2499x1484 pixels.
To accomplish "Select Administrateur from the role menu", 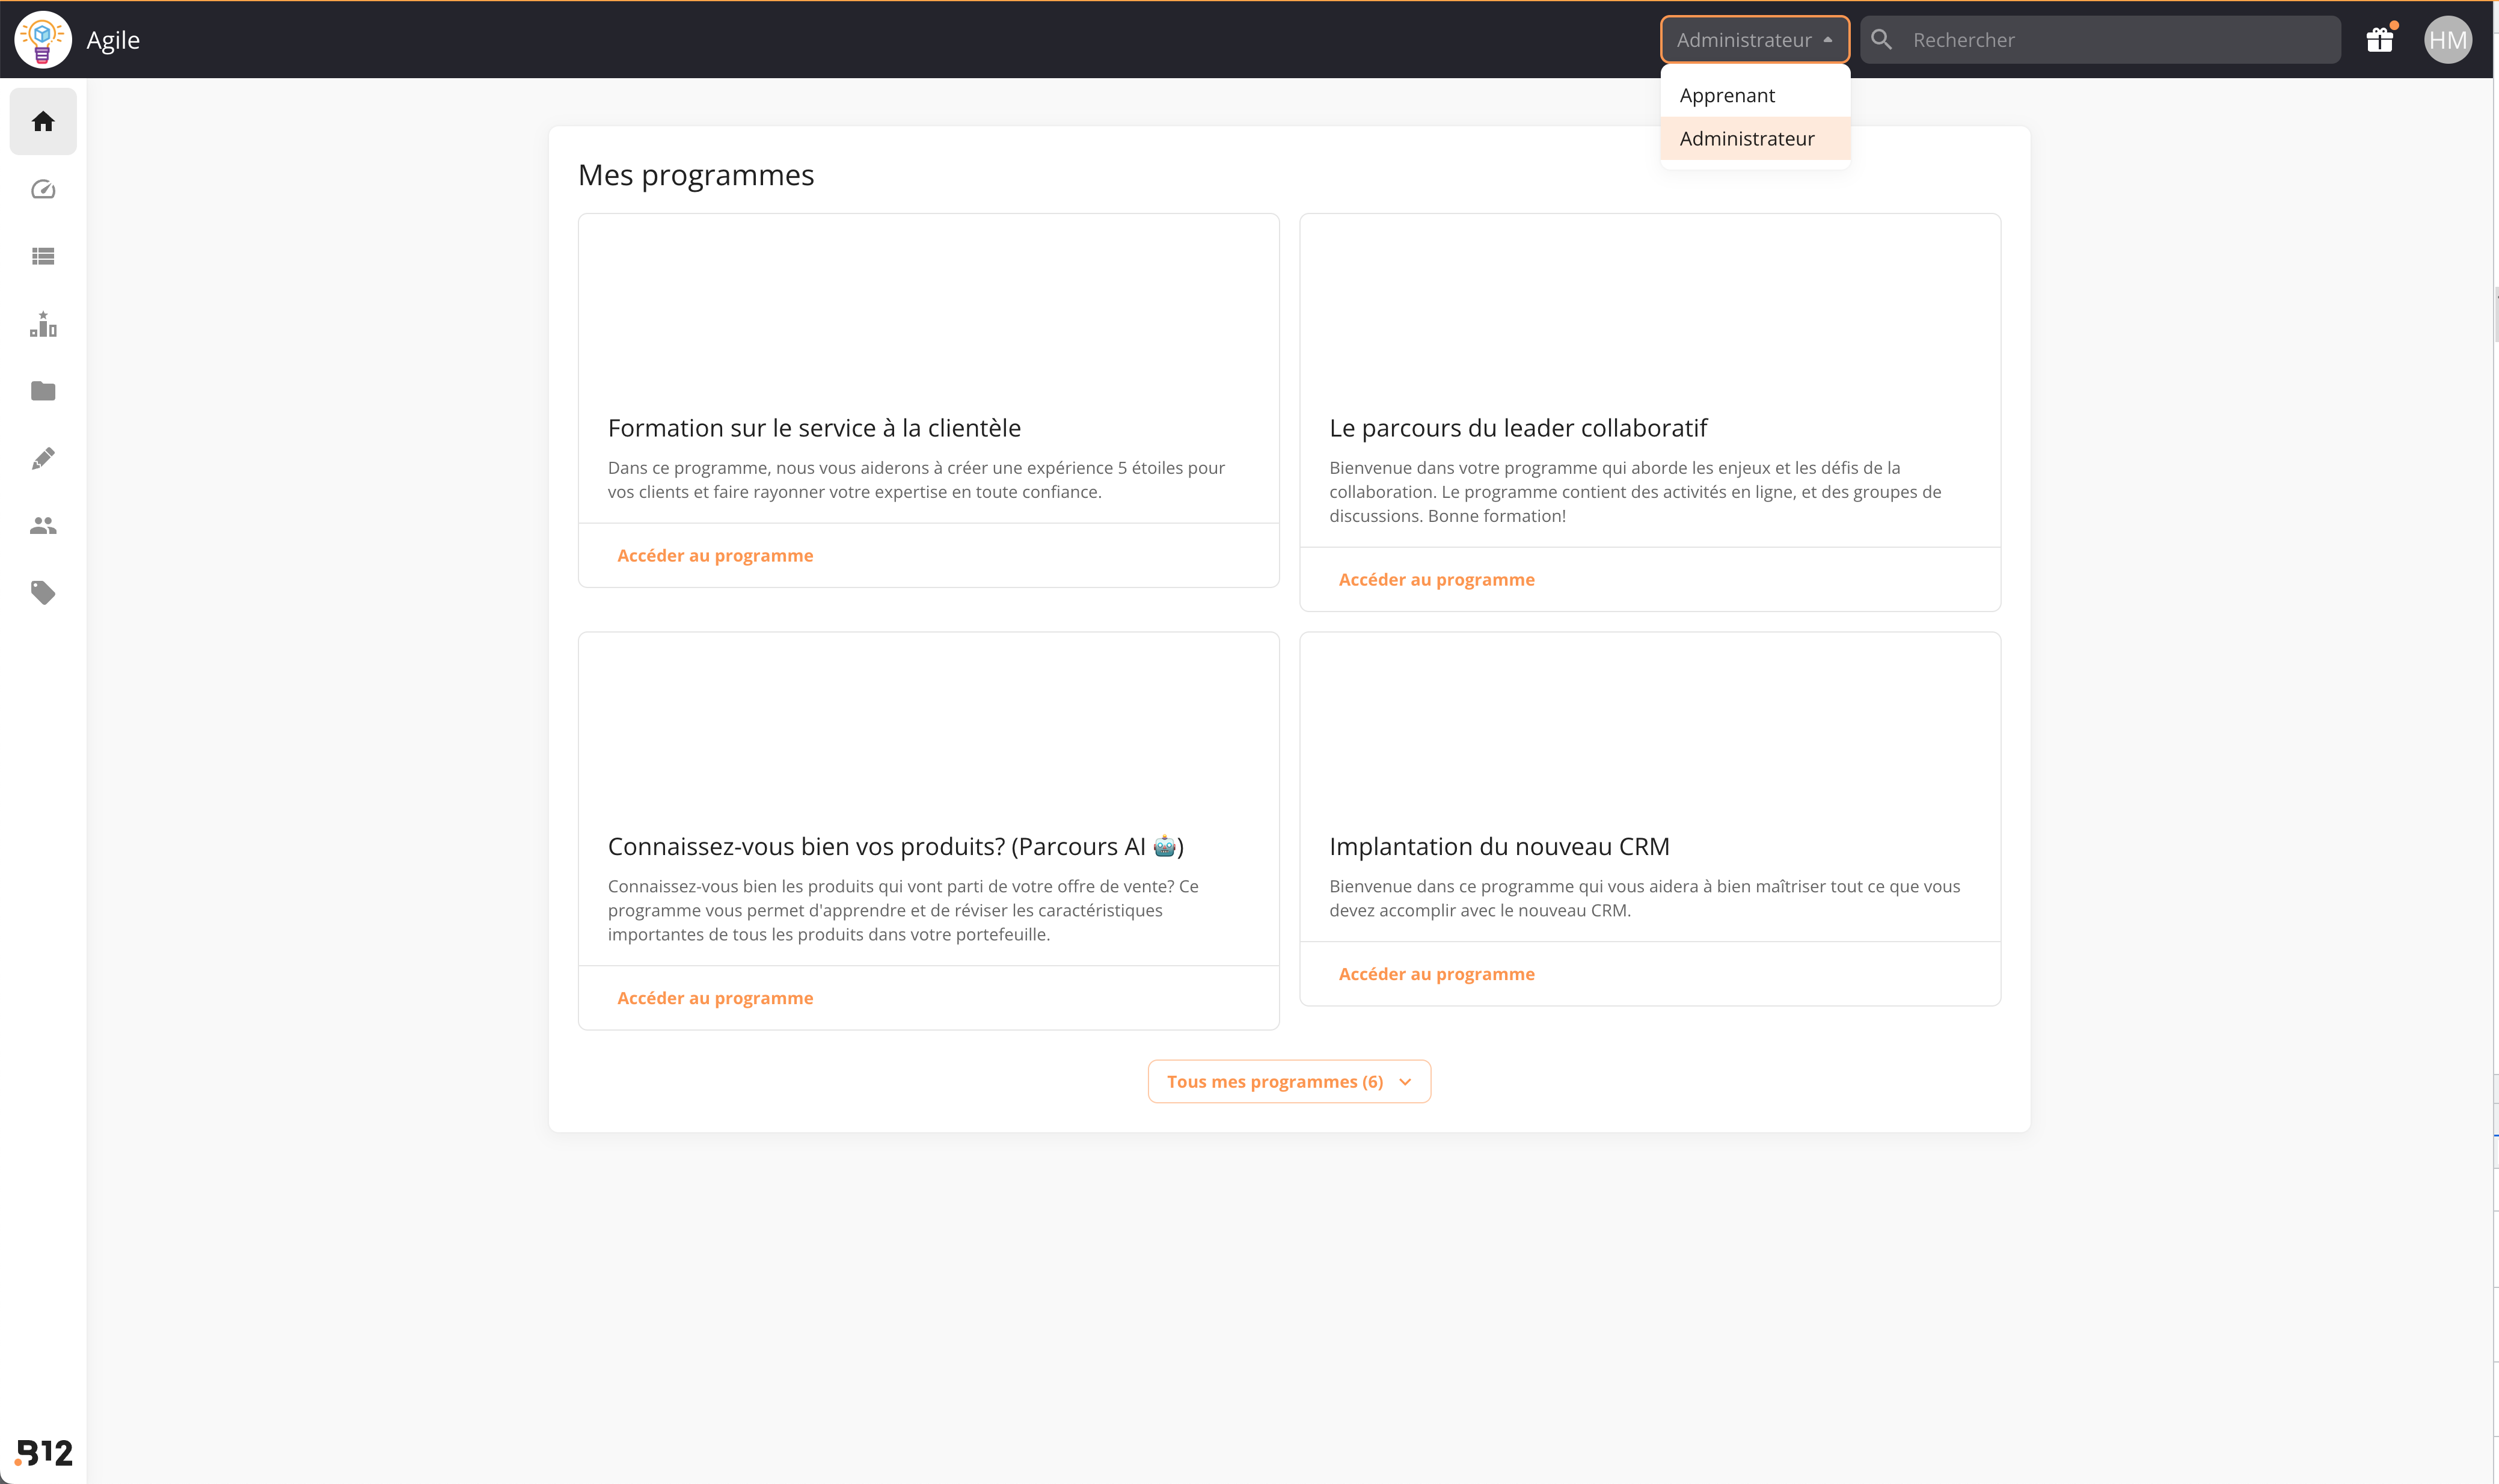I will (x=1755, y=138).
